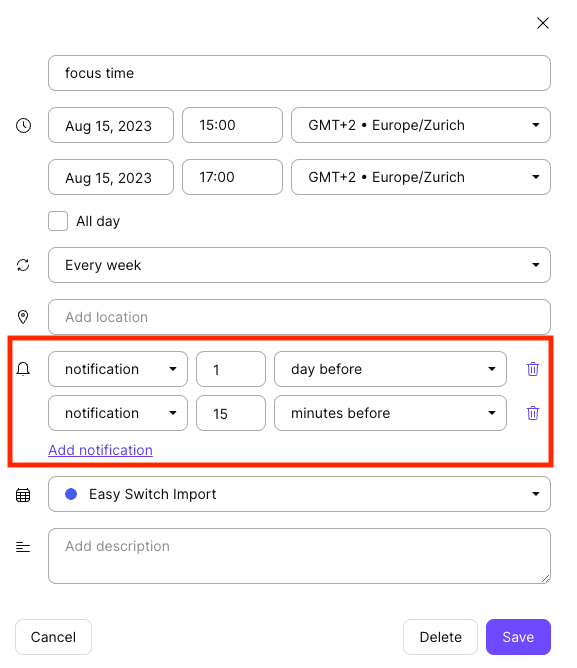Open the start date Aug 15, 2023 field
This screenshot has height=668, width=577.
point(111,125)
